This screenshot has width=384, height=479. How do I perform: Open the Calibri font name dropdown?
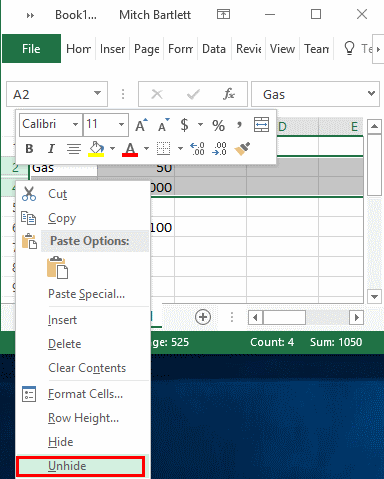click(76, 125)
